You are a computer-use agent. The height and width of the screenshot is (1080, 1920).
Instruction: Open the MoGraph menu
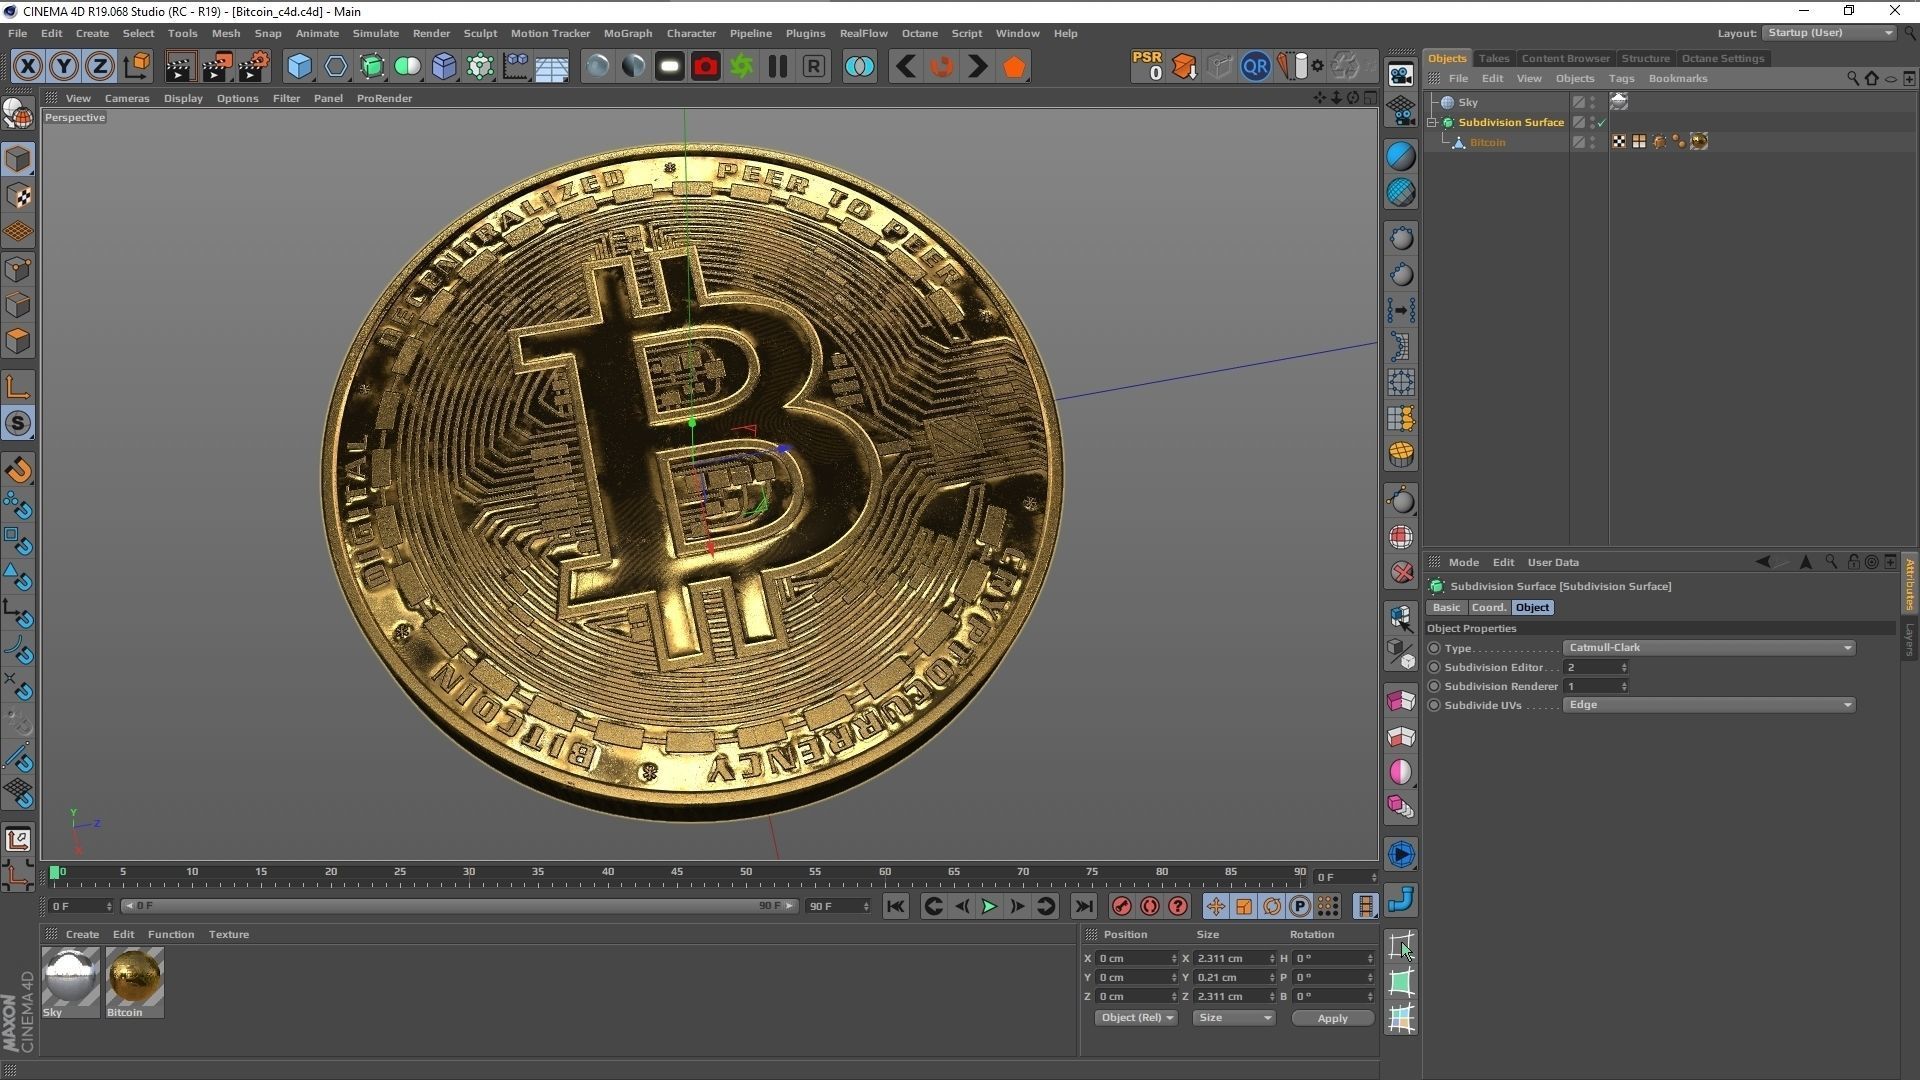coord(627,33)
